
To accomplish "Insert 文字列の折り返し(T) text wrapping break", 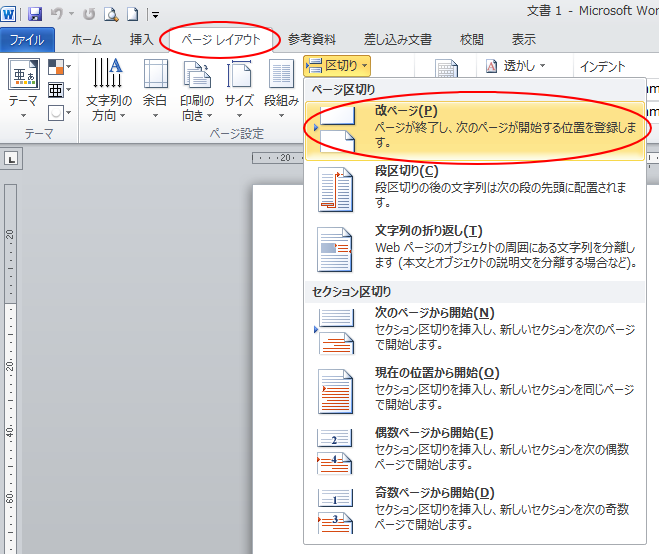I will [x=475, y=250].
